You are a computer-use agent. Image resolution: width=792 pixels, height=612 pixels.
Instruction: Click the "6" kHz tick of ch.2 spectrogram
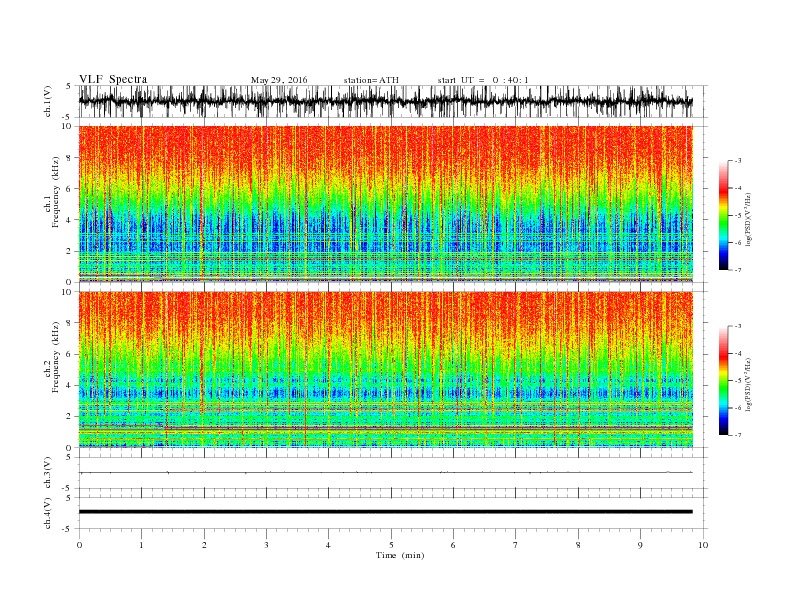pyautogui.click(x=69, y=354)
